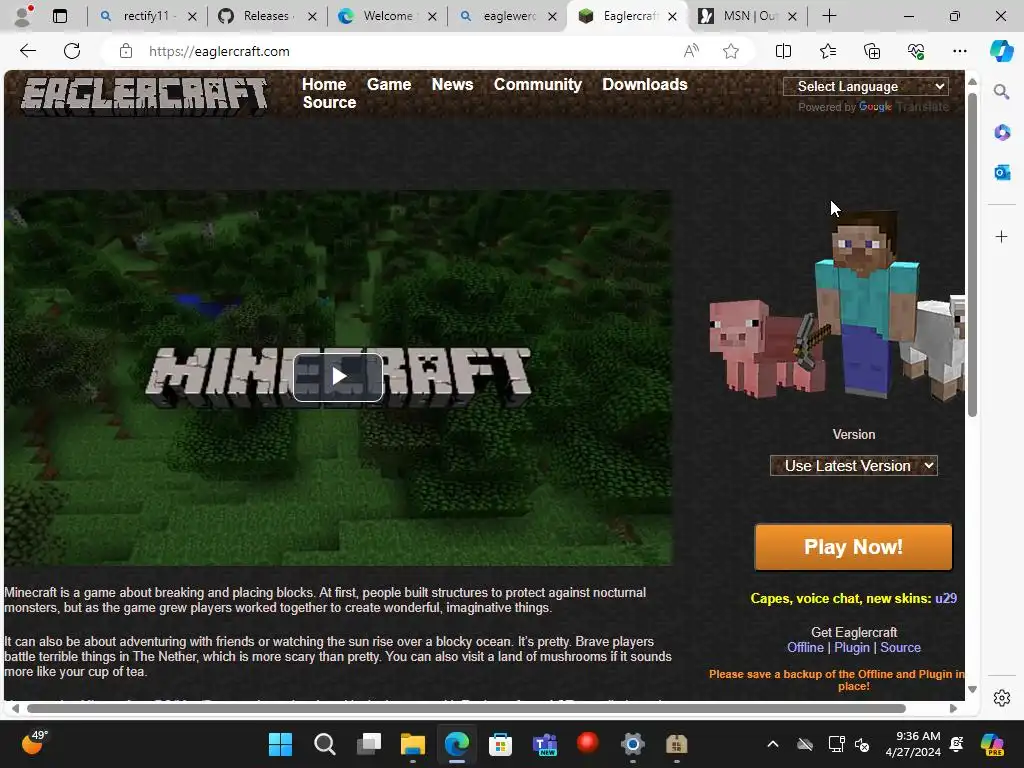Screen dimensions: 1024x768
Task: Close the rectify11 tab
Action: click(192, 16)
